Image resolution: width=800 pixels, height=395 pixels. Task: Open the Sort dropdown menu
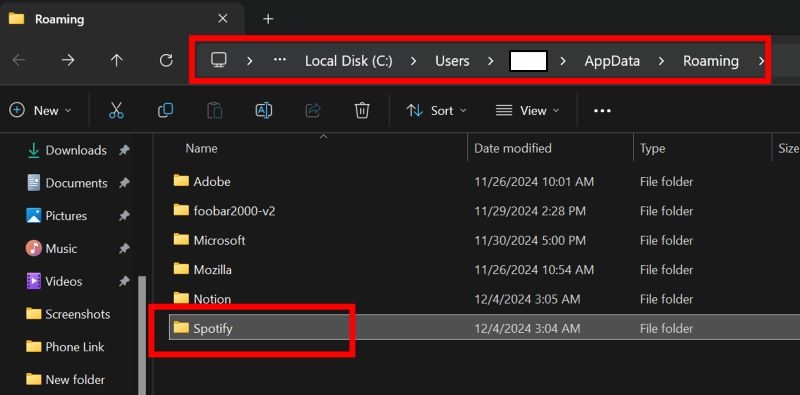tap(437, 110)
